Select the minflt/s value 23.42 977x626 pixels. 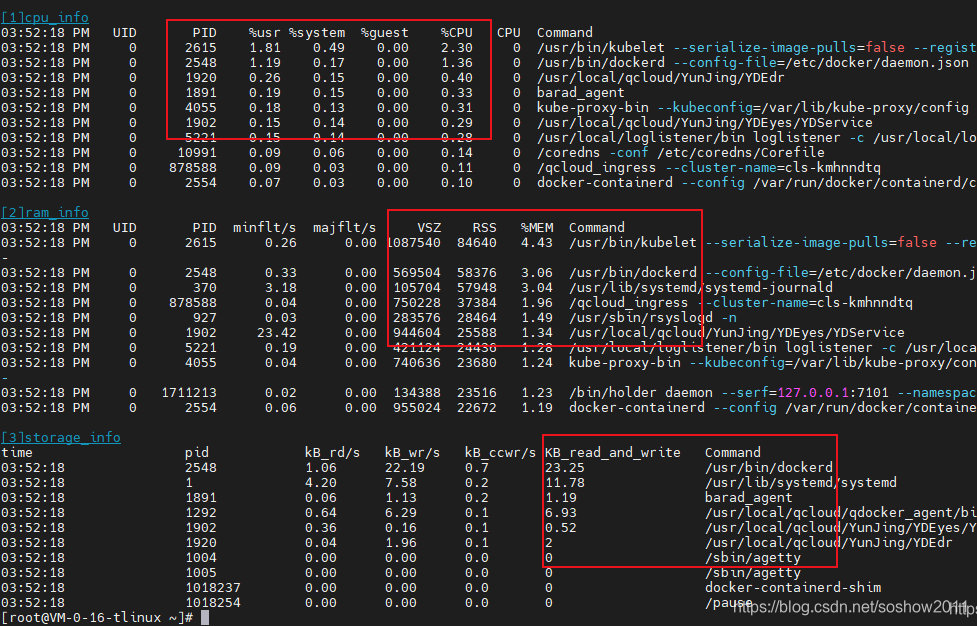[277, 333]
